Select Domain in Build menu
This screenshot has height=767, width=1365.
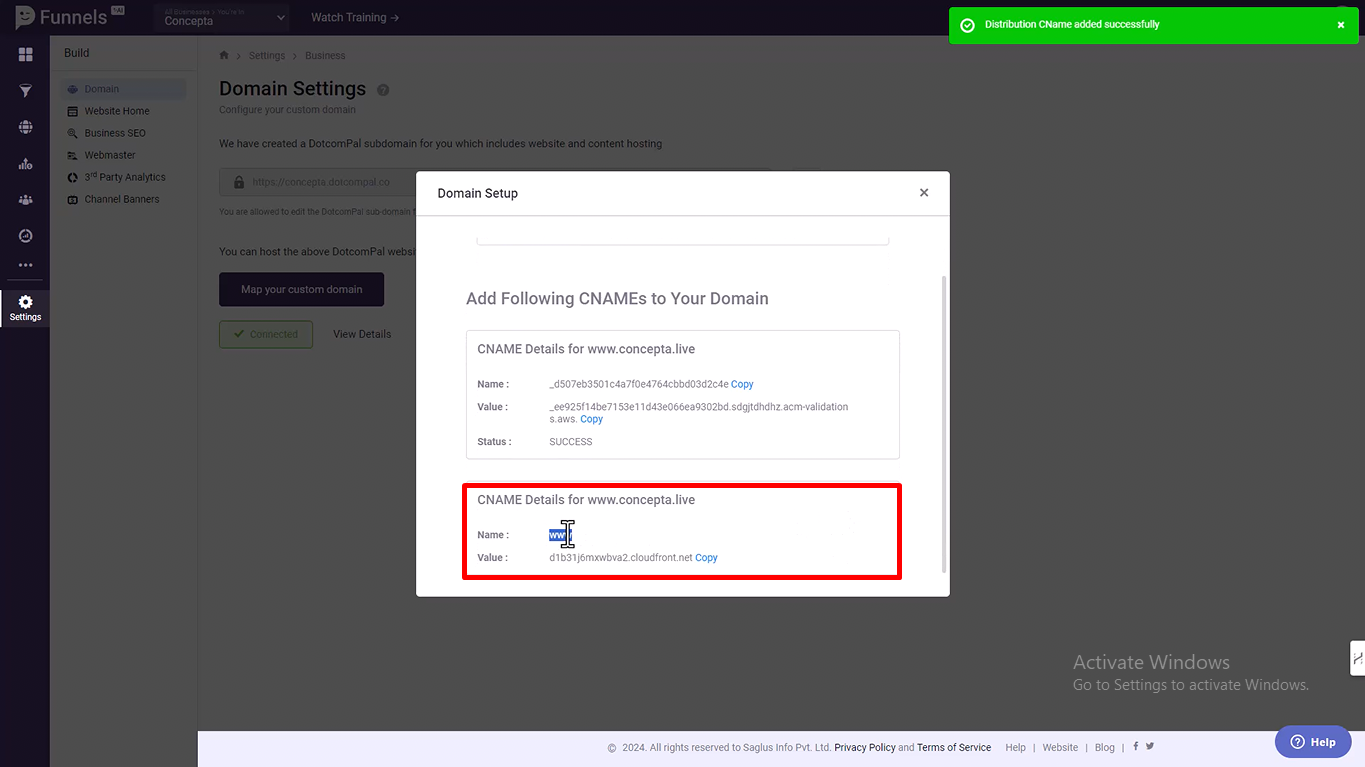point(123,89)
